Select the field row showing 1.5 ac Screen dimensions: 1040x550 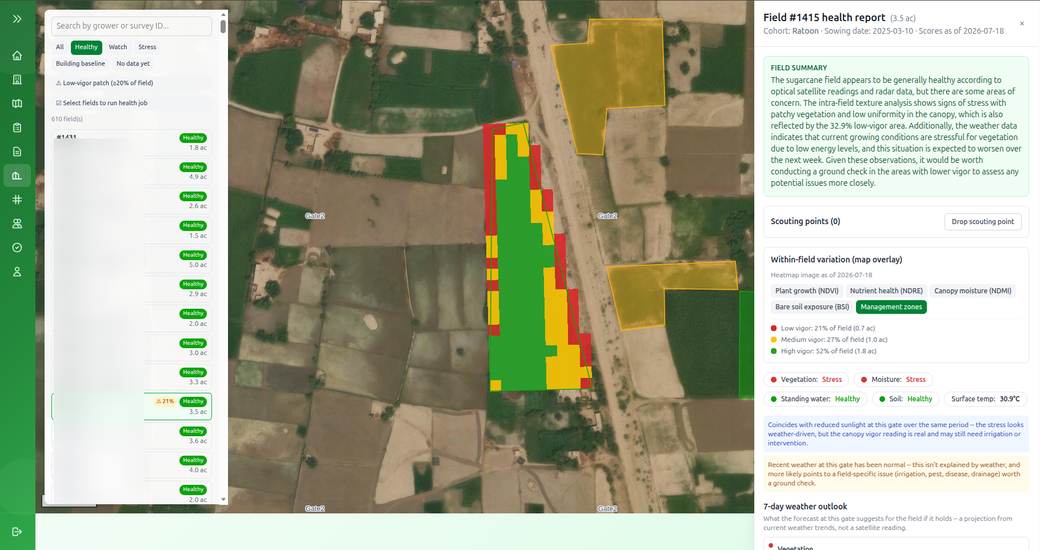(131, 230)
